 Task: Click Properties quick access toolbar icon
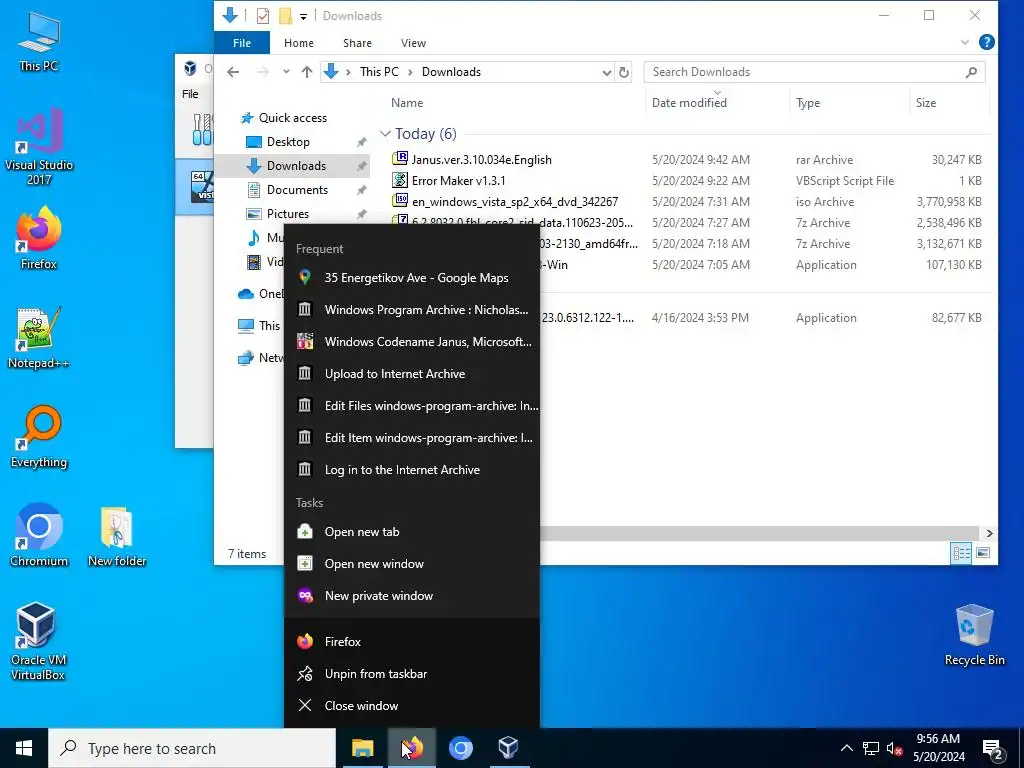click(263, 16)
